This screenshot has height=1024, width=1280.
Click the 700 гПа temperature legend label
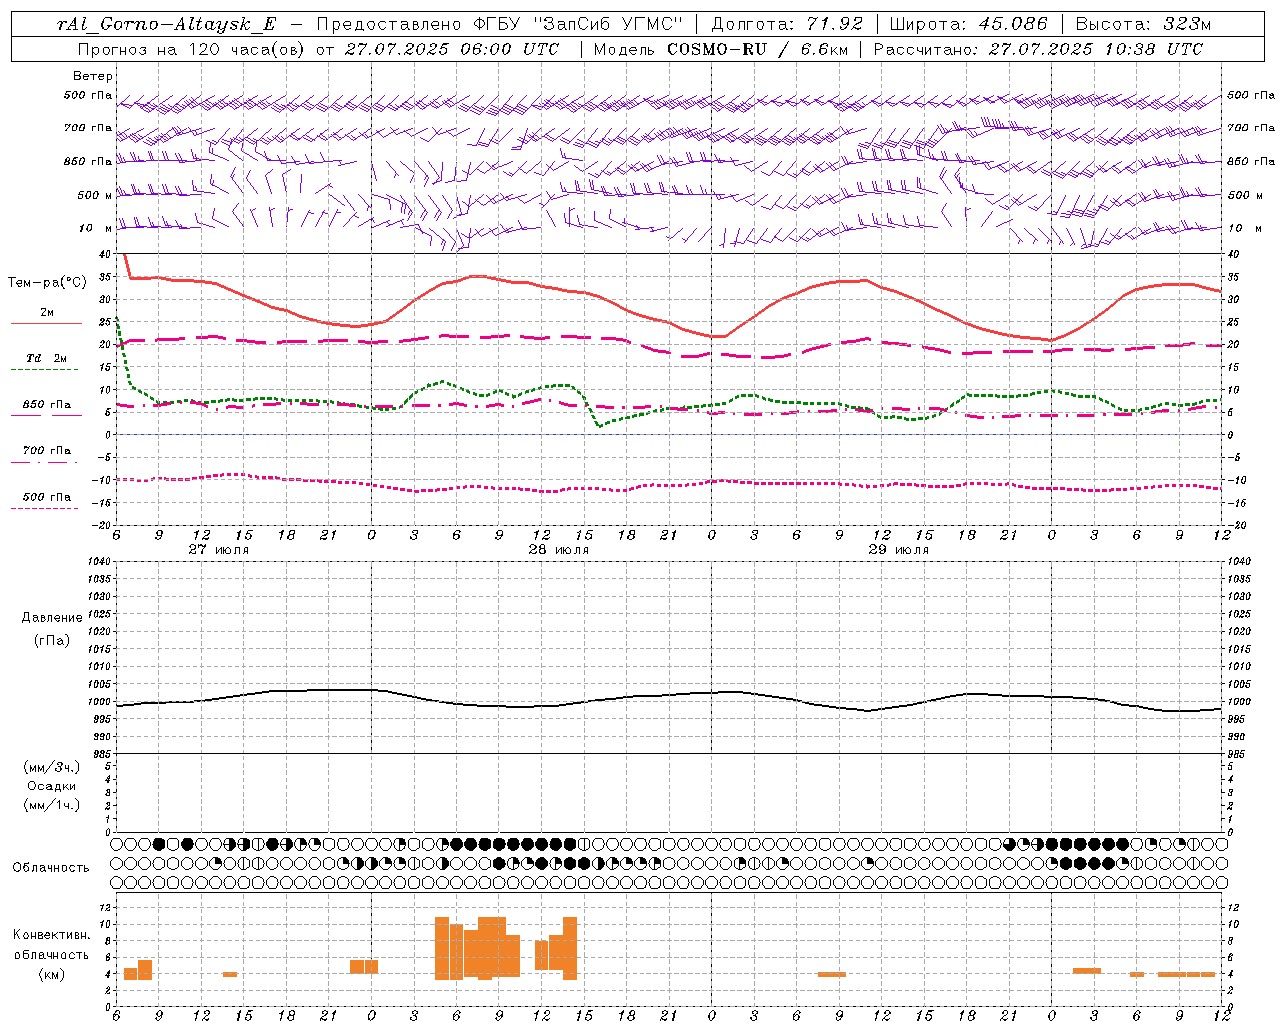[x=47, y=451]
